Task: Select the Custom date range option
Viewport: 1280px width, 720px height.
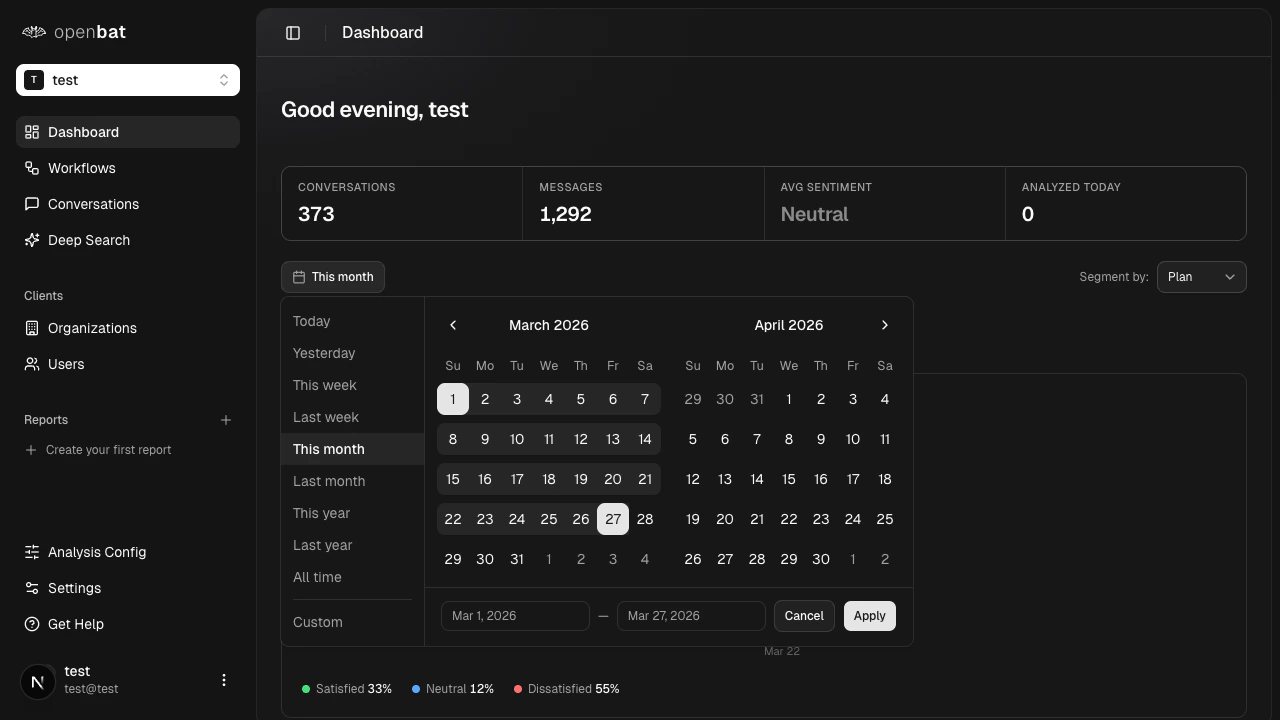Action: click(x=317, y=622)
